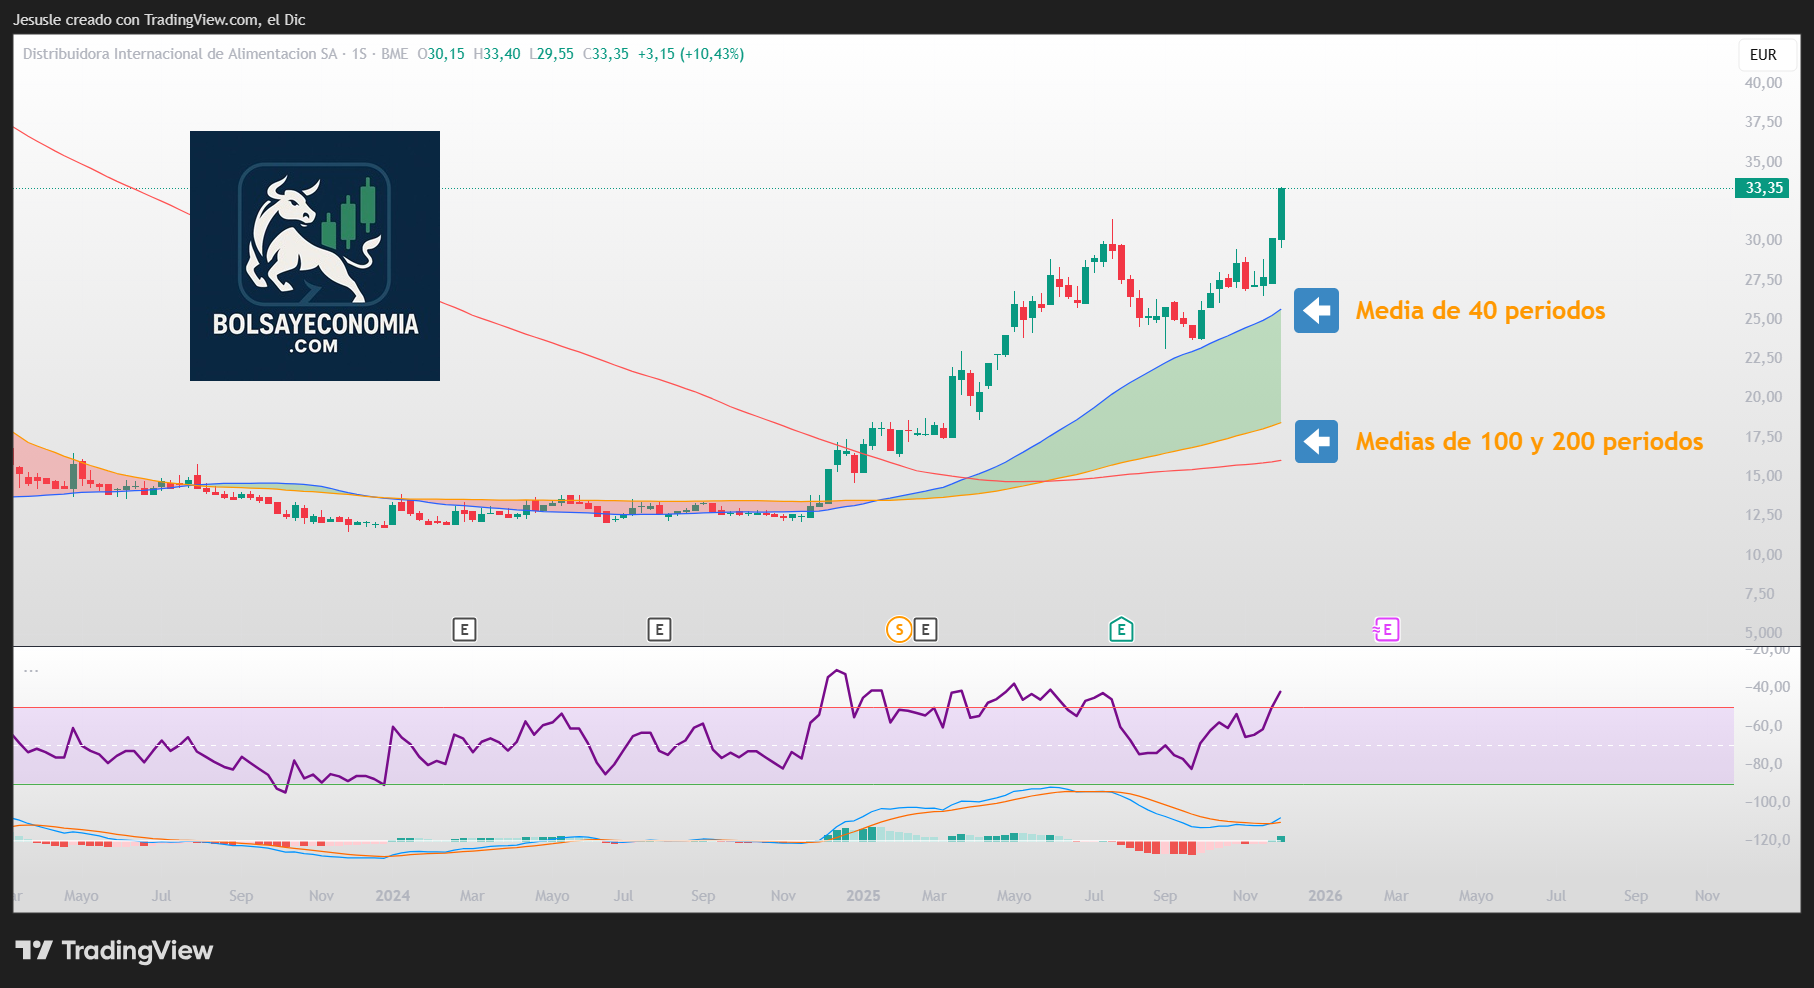Click the Medias de 100 y 200 periodos text
1814x988 pixels.
pyautogui.click(x=1529, y=441)
